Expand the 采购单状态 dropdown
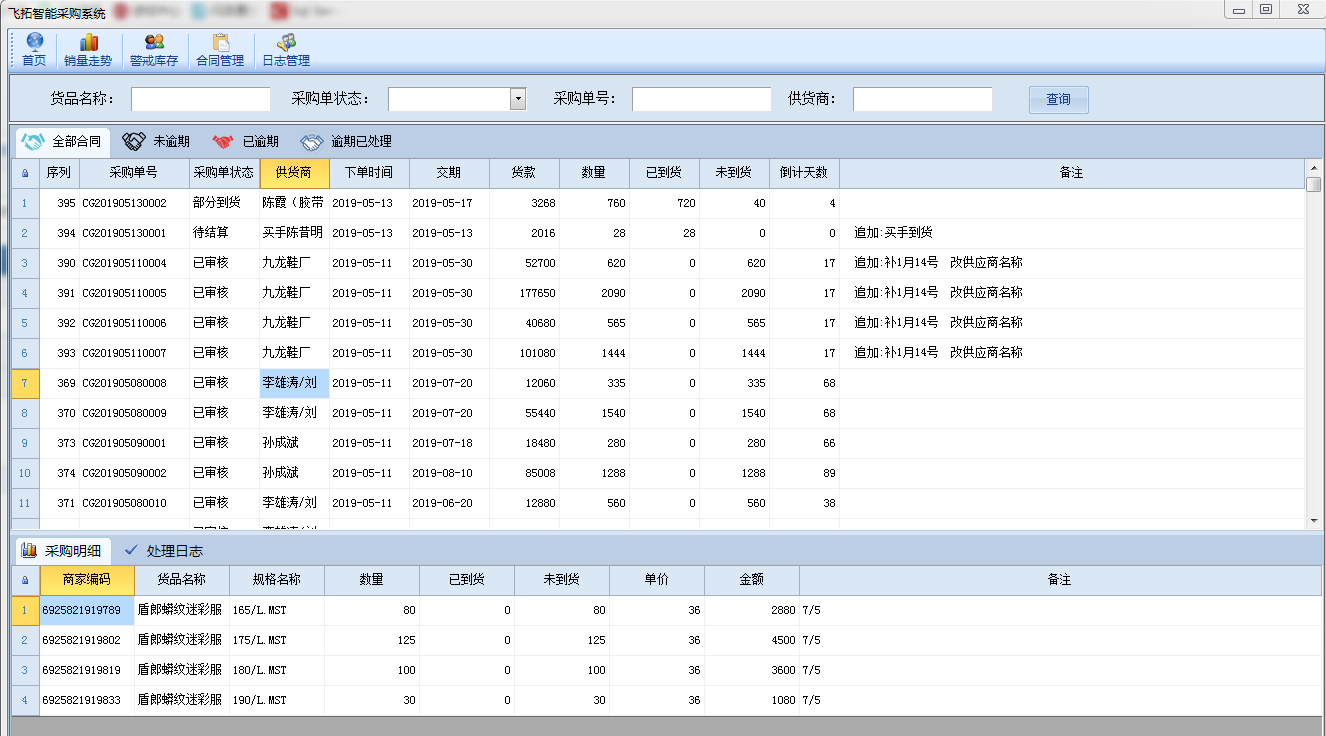The image size is (1326, 736). point(518,99)
